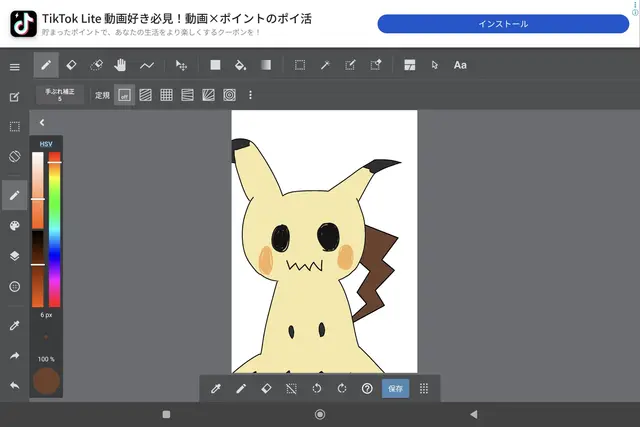Select the selection pen tool
The height and width of the screenshot is (427, 640).
tap(350, 65)
